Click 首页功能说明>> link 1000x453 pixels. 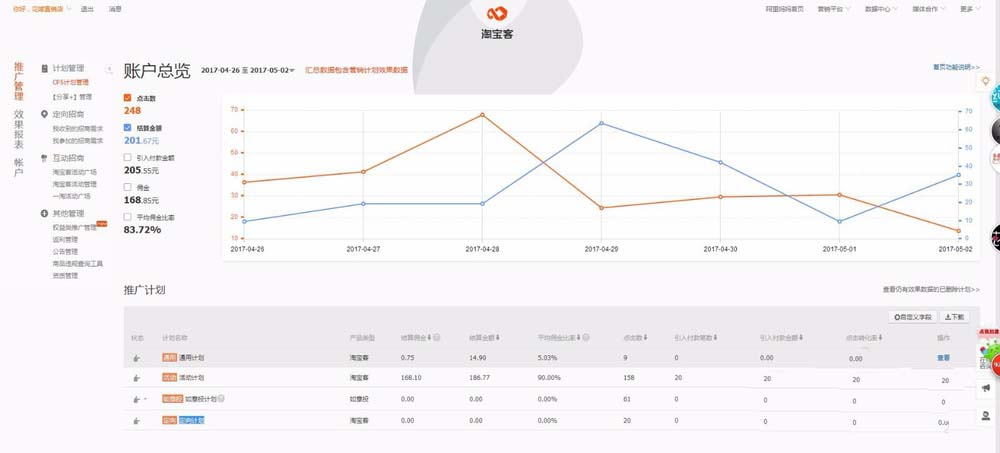[956, 66]
